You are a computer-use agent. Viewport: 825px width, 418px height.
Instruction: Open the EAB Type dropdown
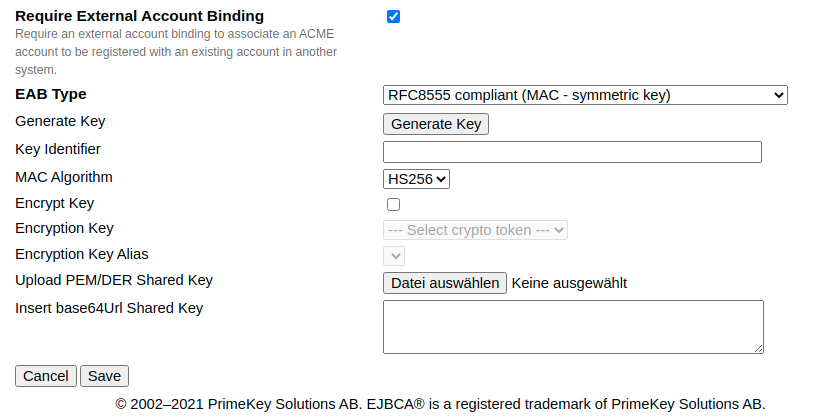(585, 95)
